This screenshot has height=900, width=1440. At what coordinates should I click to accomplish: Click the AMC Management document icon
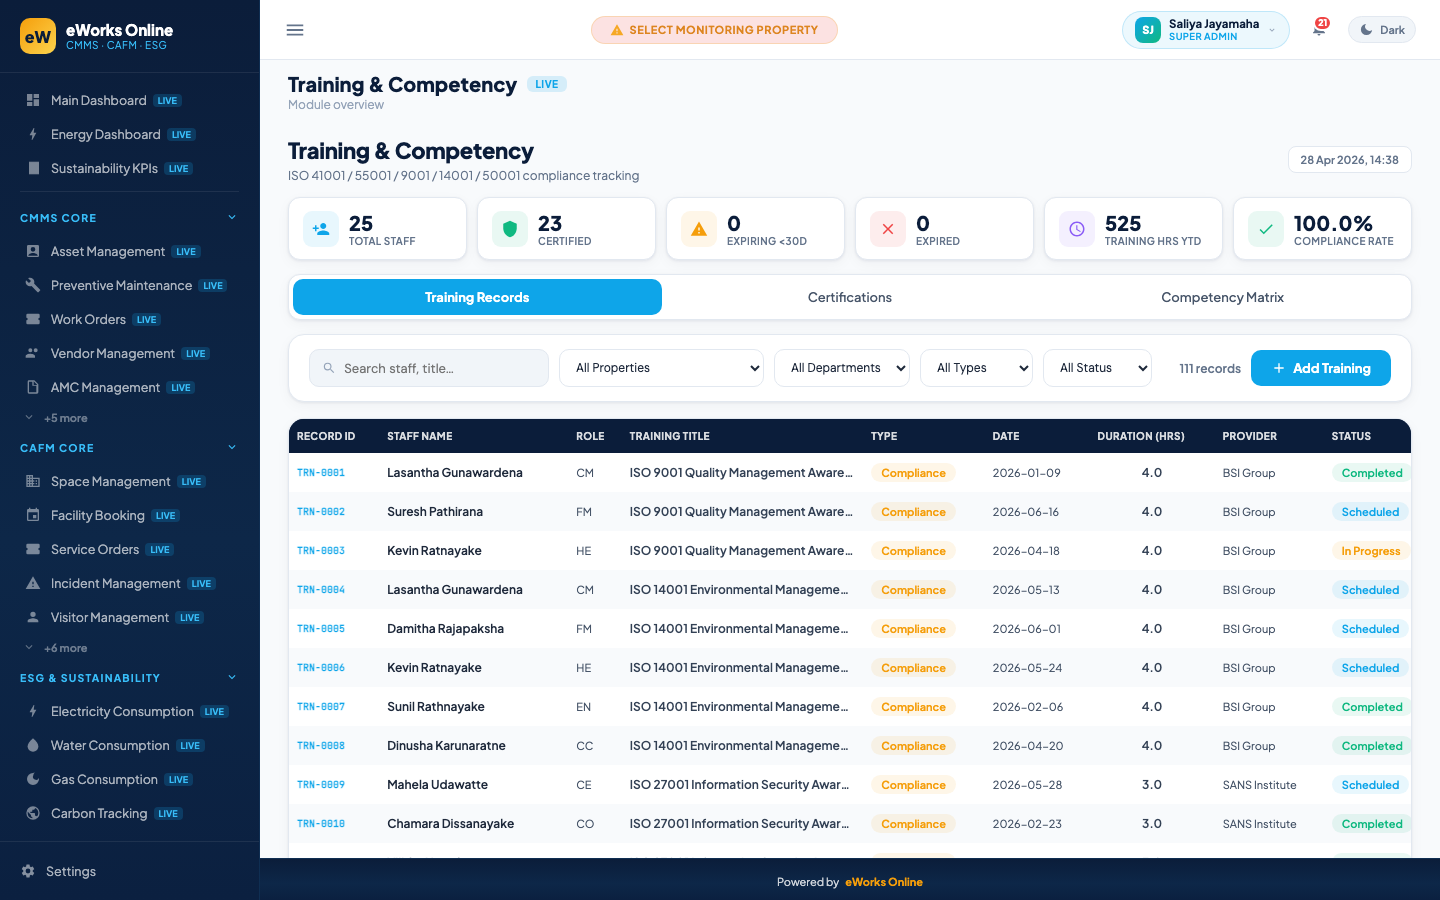tap(33, 387)
